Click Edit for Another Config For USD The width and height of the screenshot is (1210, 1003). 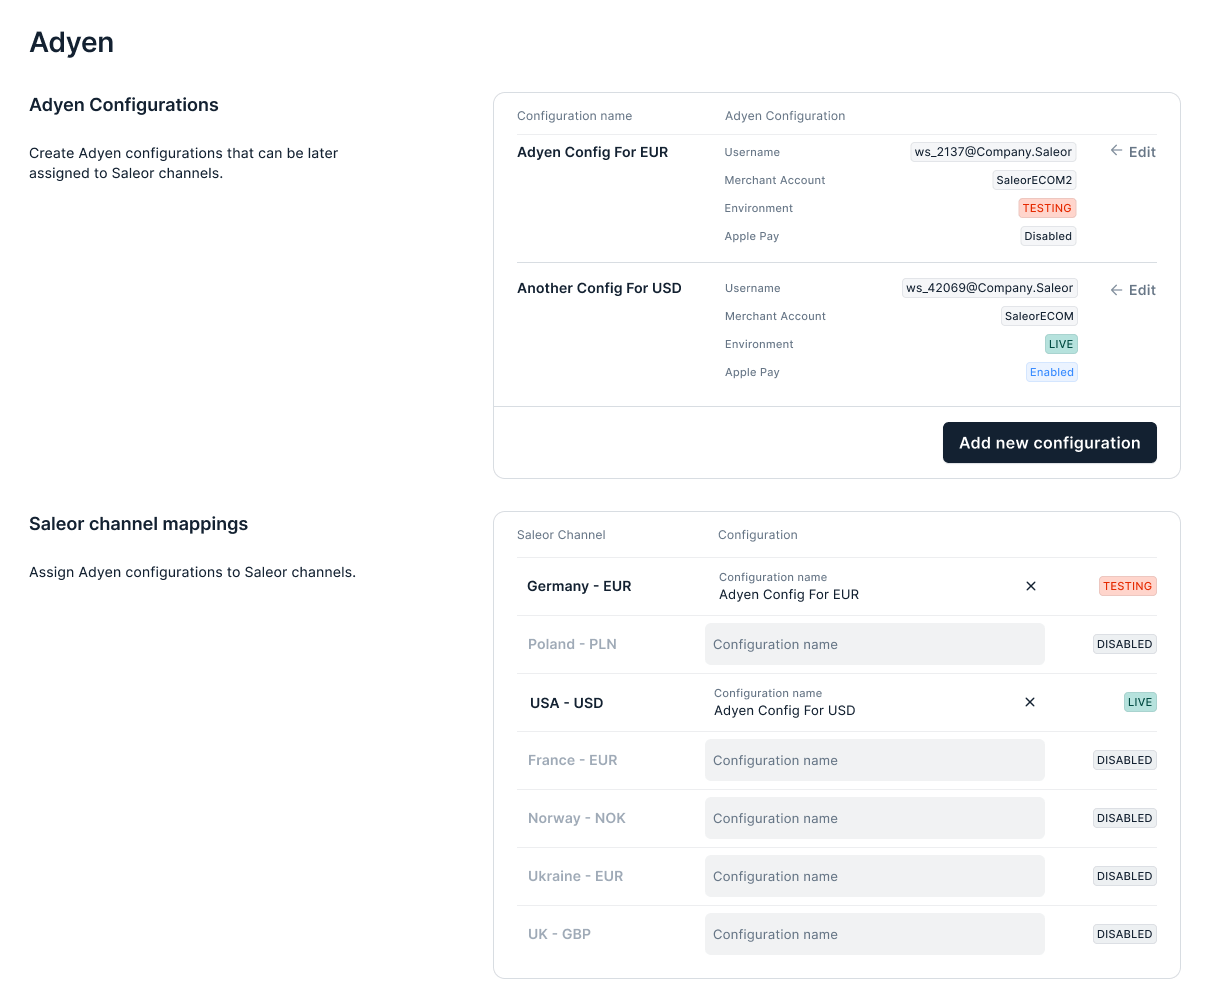click(x=1140, y=290)
